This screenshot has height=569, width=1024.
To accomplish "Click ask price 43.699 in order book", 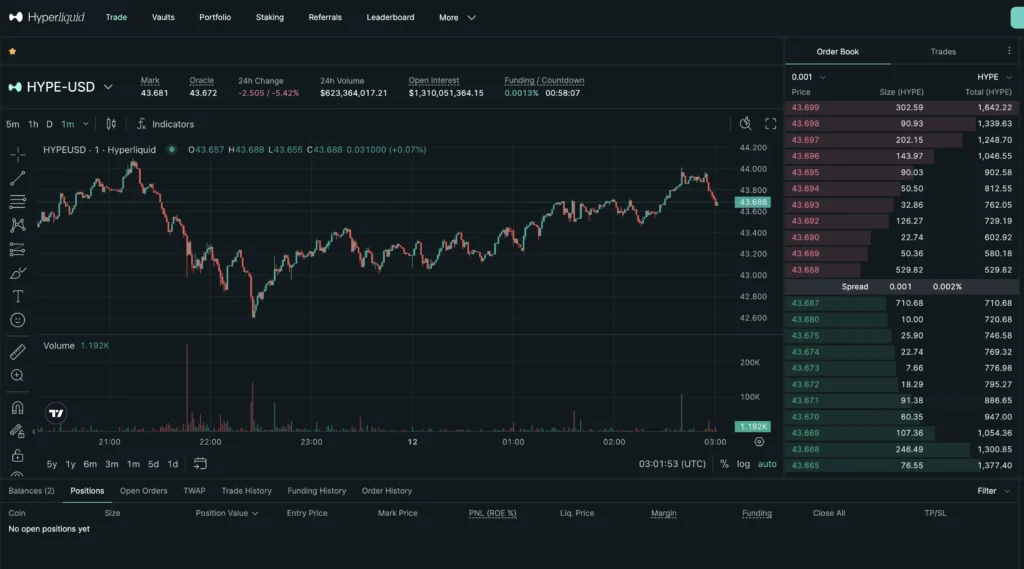I will pos(805,108).
